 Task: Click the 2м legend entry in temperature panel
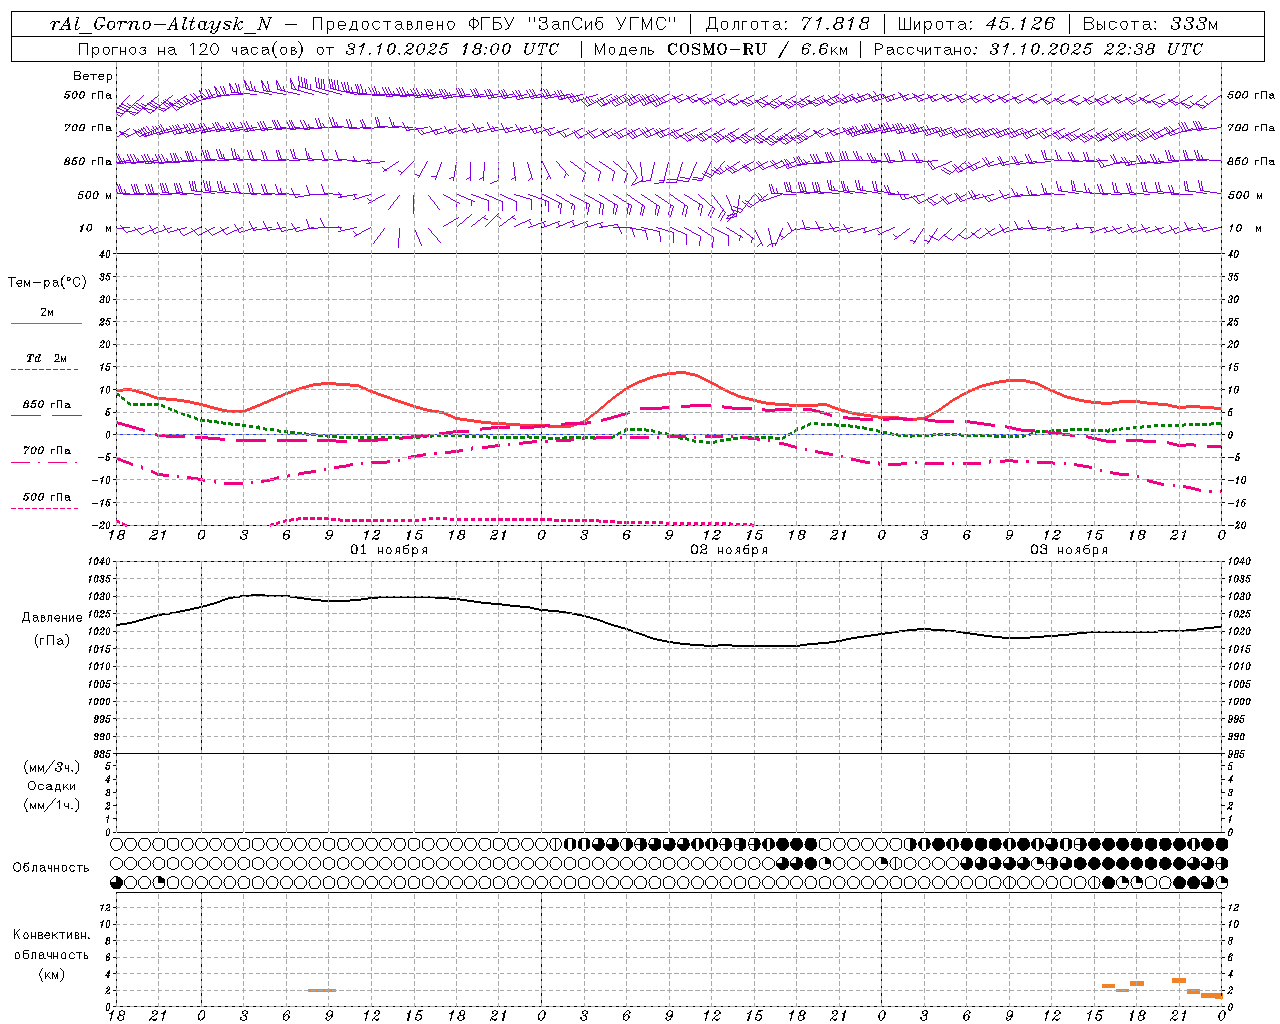pyautogui.click(x=47, y=312)
